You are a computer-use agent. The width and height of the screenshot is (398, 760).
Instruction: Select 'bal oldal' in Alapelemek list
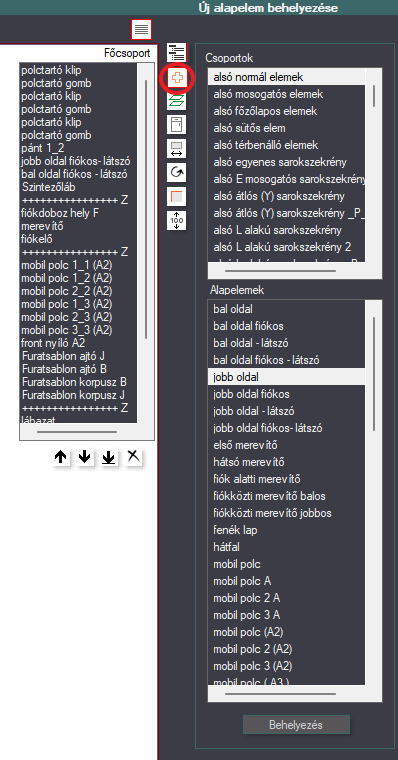point(287,309)
